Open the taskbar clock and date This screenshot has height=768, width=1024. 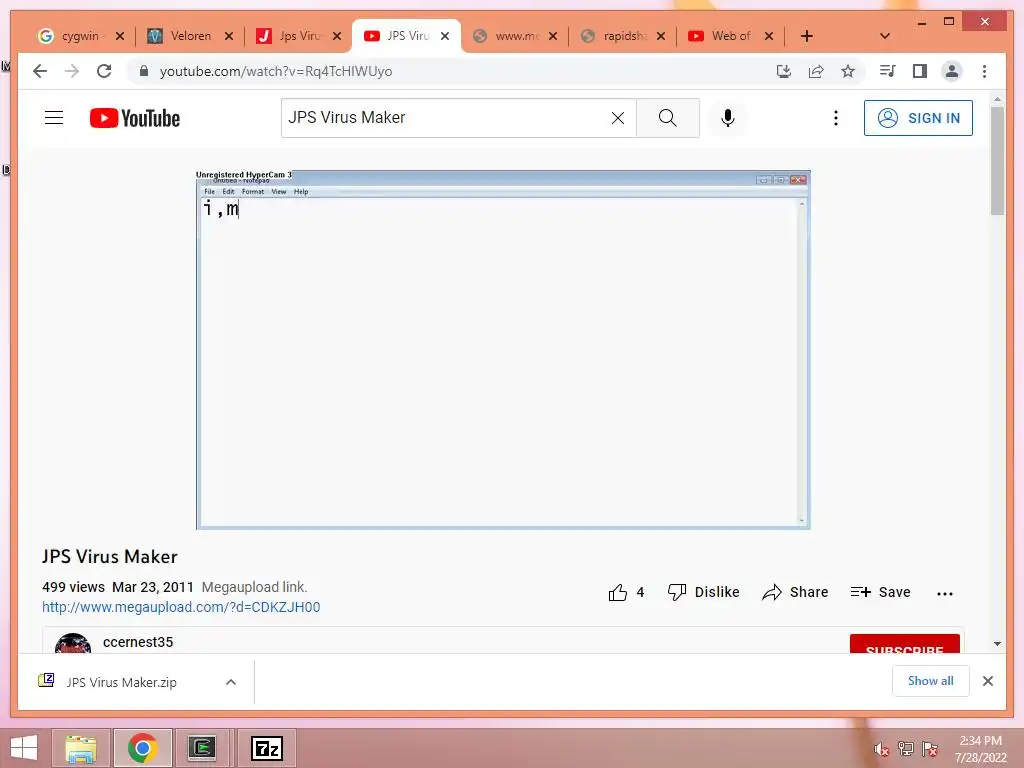click(x=980, y=748)
